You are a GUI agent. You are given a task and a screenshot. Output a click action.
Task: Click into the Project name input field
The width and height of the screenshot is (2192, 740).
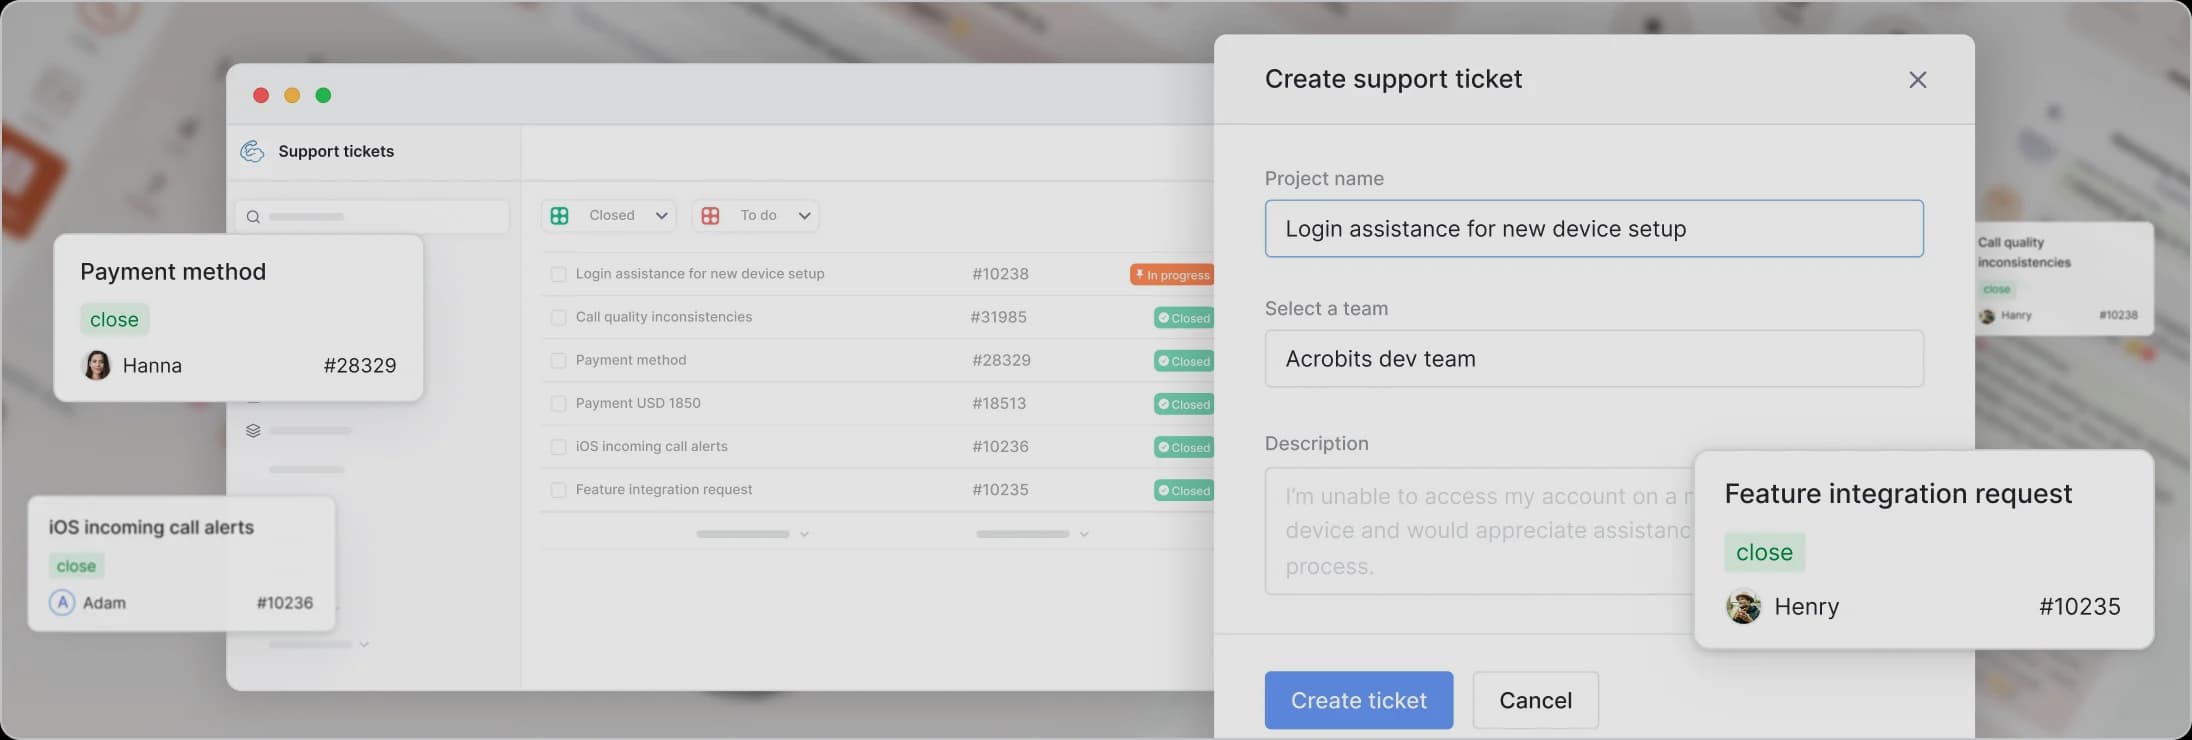[x=1593, y=229]
